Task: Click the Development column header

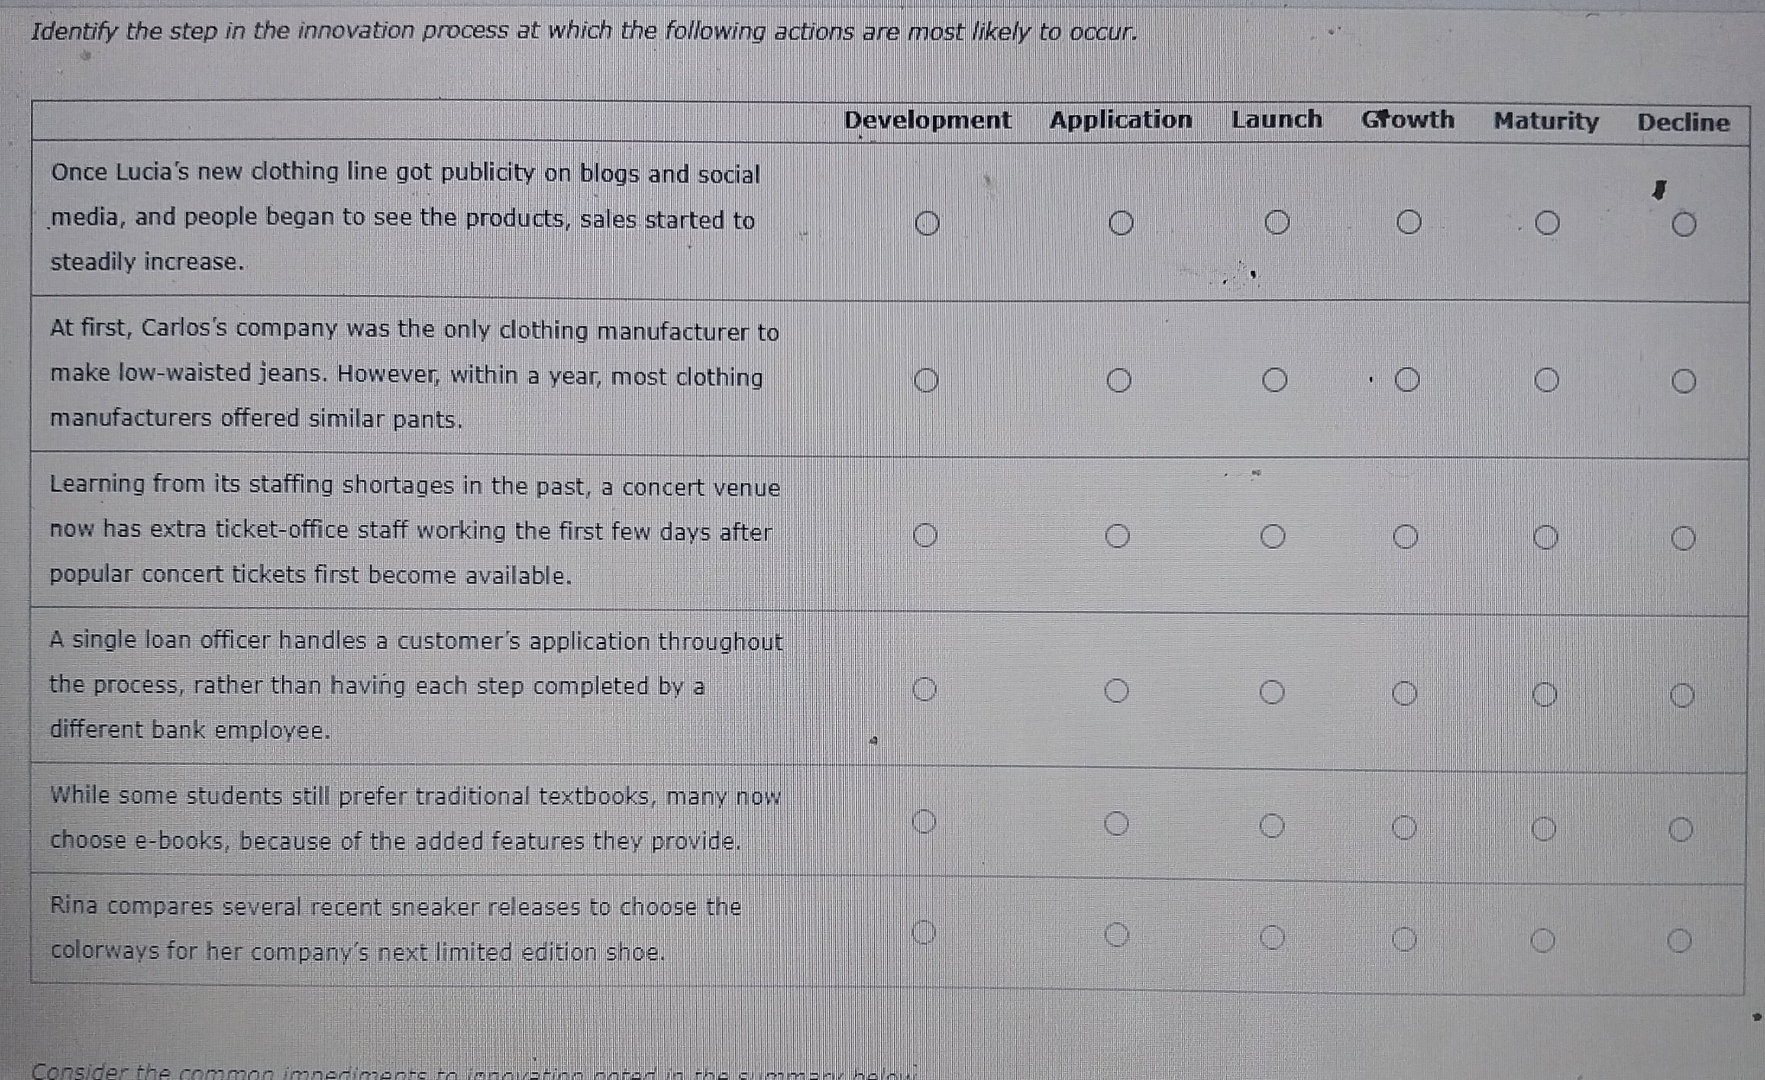Action: pos(927,120)
